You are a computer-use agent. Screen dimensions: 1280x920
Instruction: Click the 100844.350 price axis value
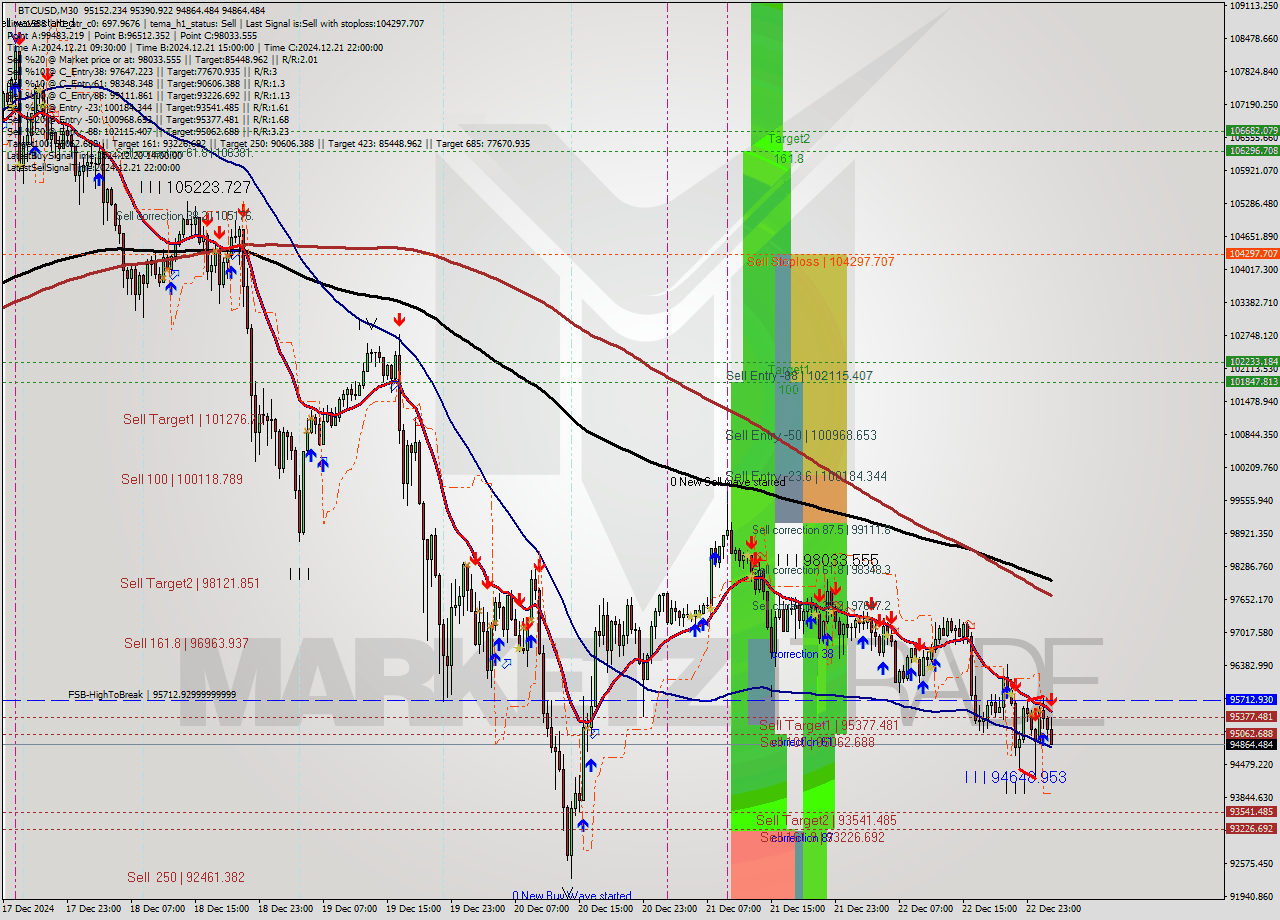(1252, 434)
